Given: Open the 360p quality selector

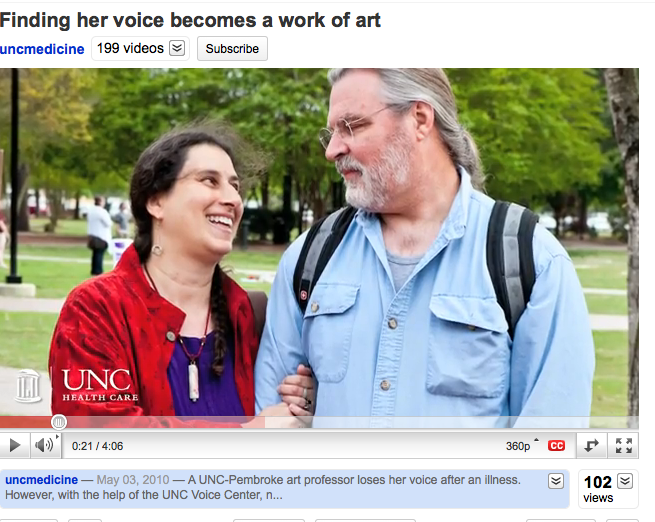Looking at the screenshot, I should [522, 446].
